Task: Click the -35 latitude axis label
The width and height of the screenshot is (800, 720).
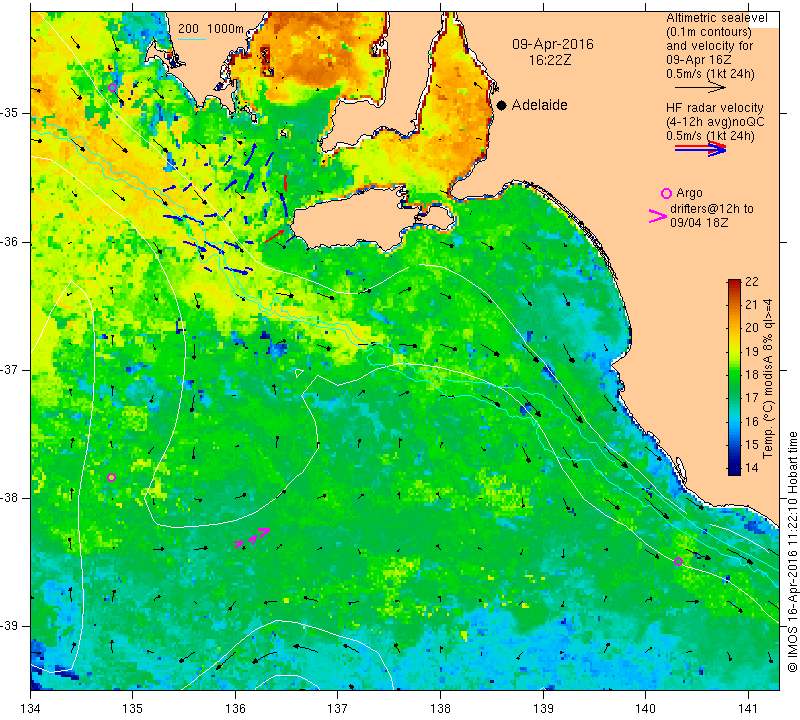Action: click(x=10, y=113)
